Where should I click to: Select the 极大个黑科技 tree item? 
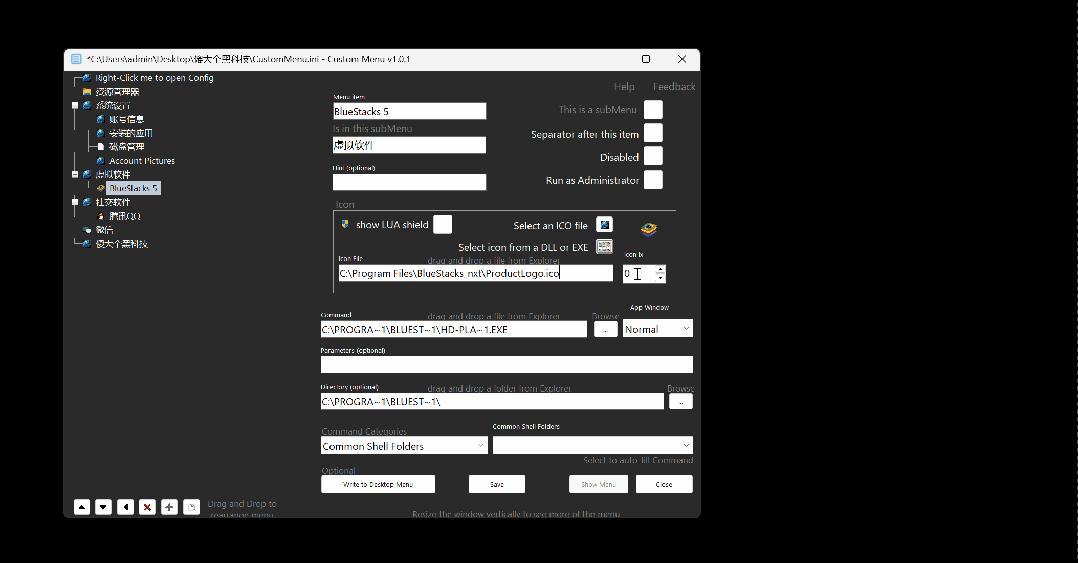pos(122,243)
